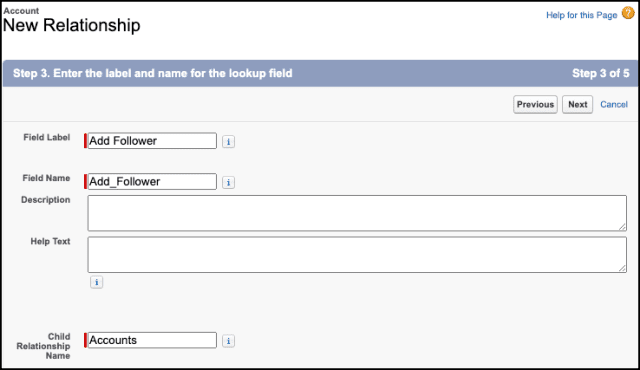Viewport: 640px width, 370px height.
Task: Click info icon next to Child Relationship Name
Action: click(x=229, y=341)
